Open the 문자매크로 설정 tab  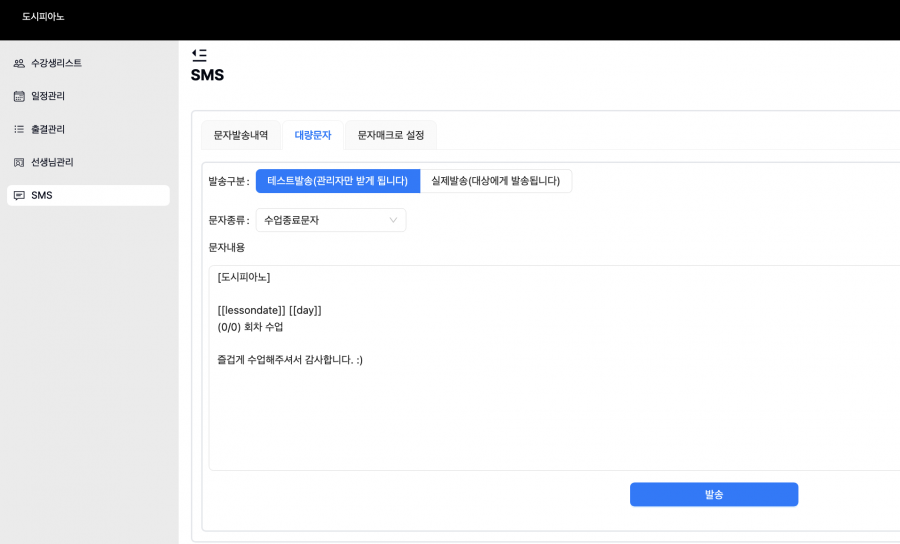[x=391, y=135]
